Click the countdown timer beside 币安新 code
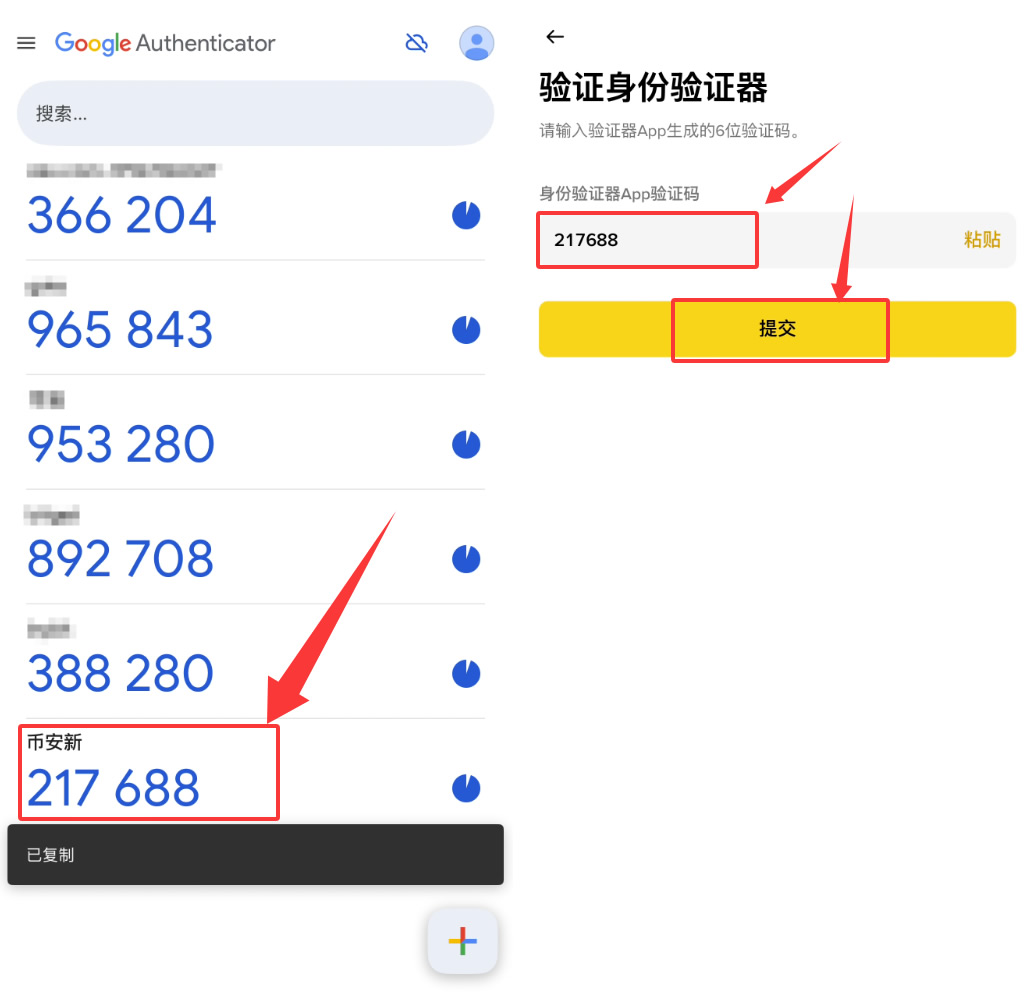The width and height of the screenshot is (1034, 1002). 466,788
